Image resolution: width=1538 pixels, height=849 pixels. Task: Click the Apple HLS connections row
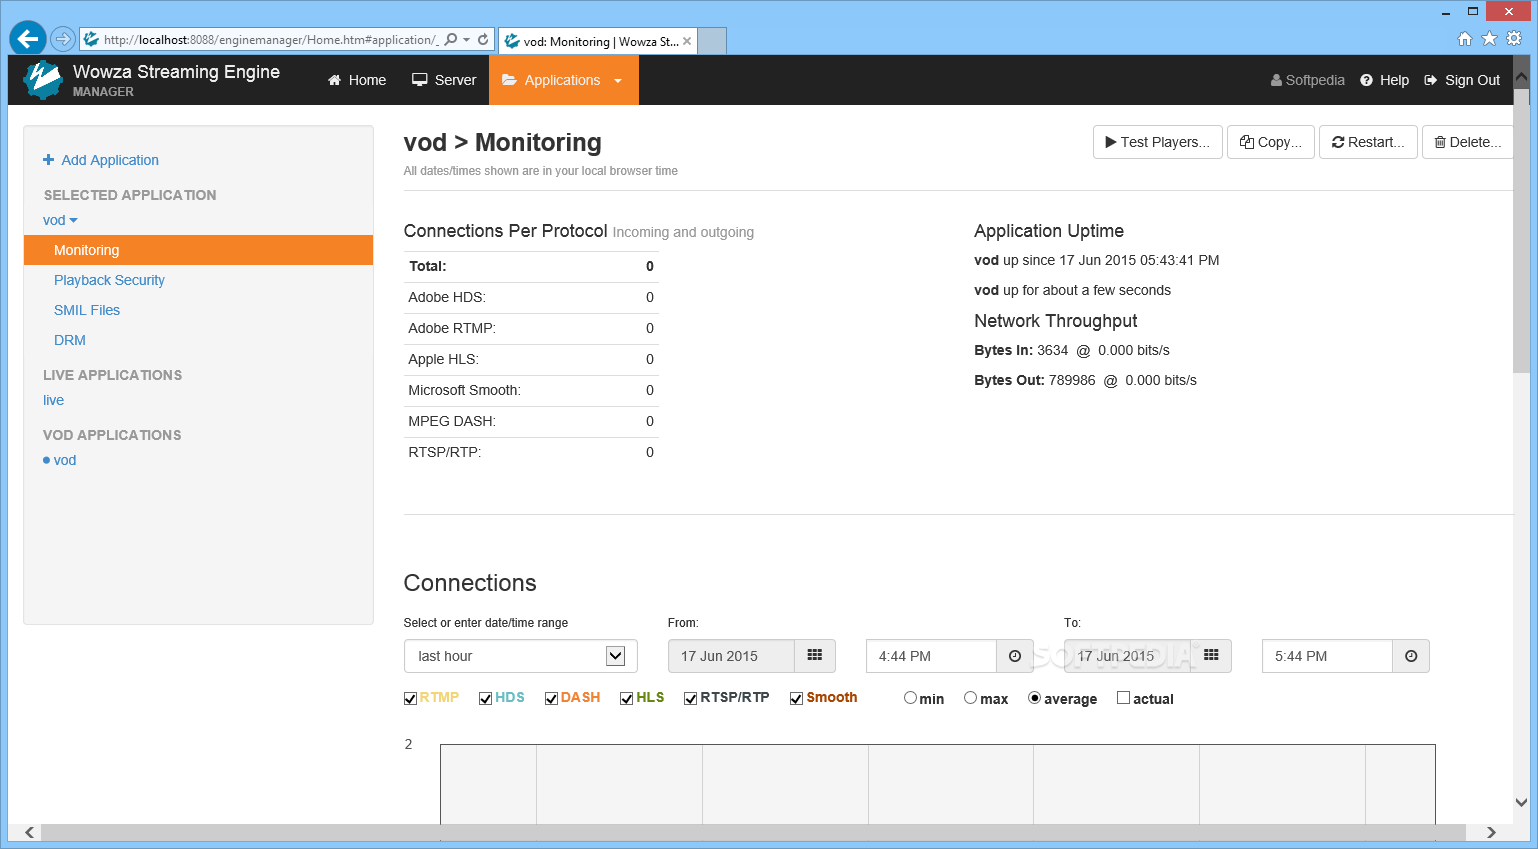(x=531, y=359)
